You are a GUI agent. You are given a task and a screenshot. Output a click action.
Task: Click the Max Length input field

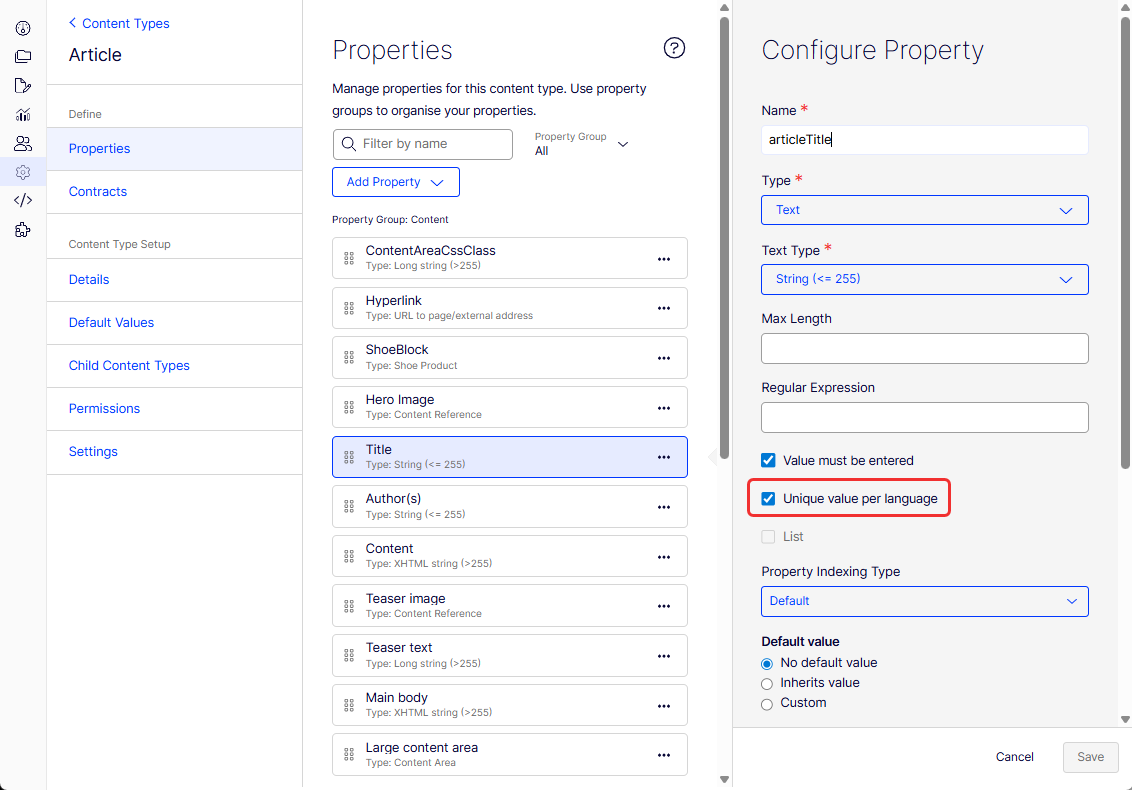point(925,348)
